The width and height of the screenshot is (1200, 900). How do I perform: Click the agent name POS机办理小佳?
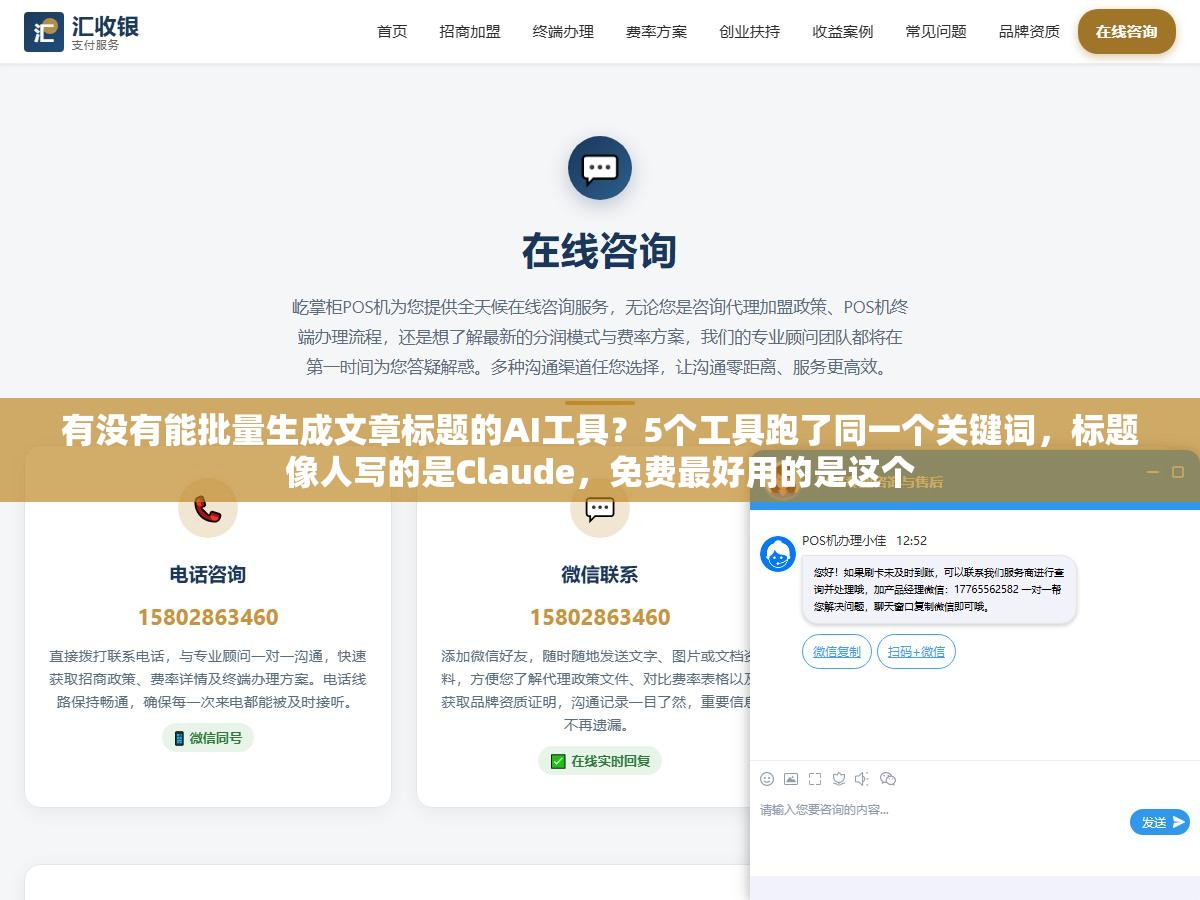[844, 541]
